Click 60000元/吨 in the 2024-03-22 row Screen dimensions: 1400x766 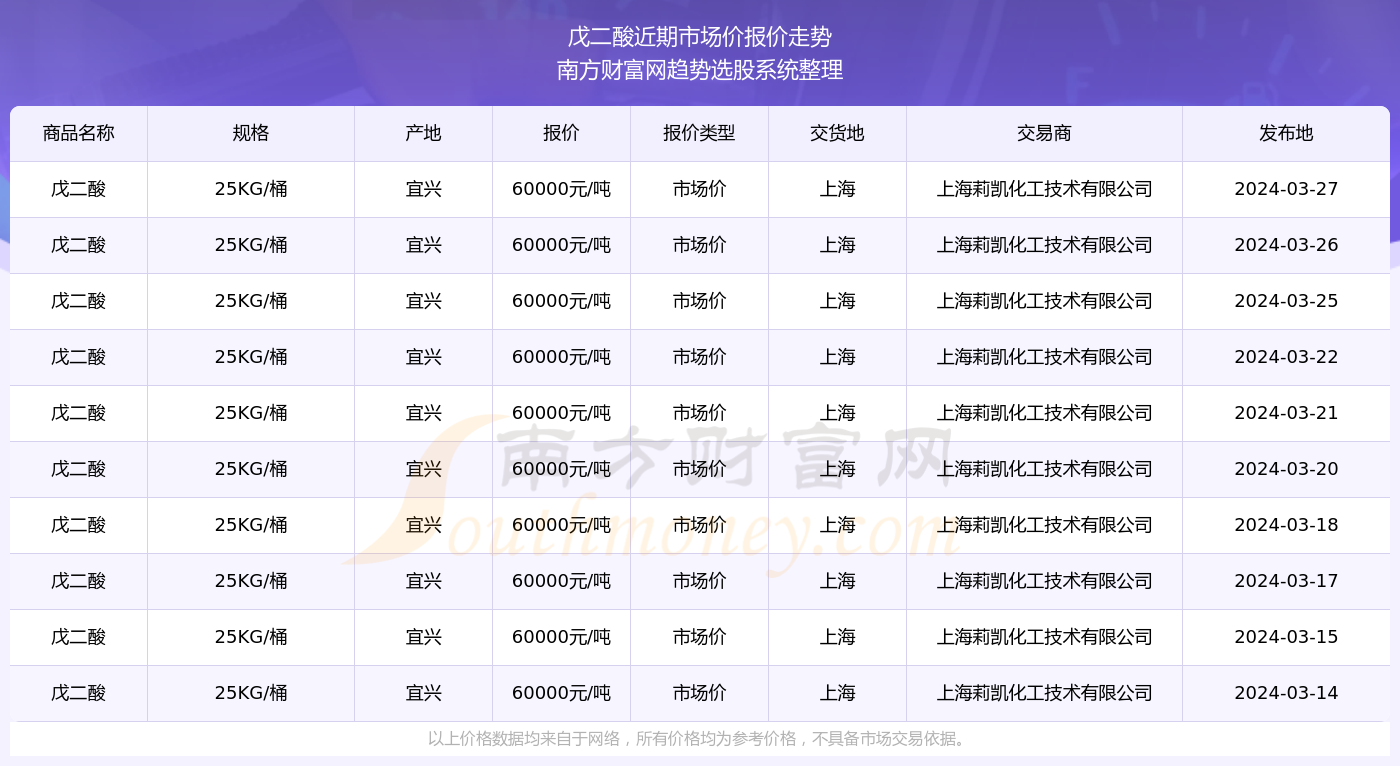click(x=561, y=357)
